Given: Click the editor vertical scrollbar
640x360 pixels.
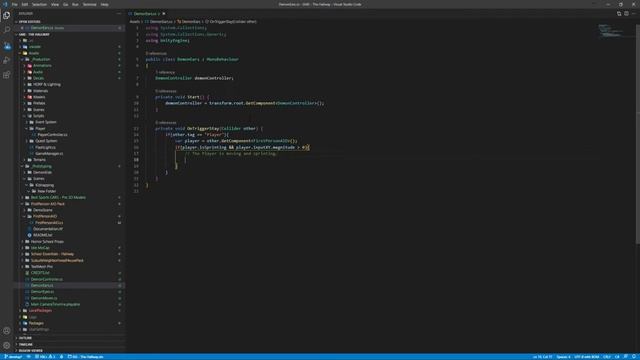Looking at the screenshot, I should click(x=638, y=135).
